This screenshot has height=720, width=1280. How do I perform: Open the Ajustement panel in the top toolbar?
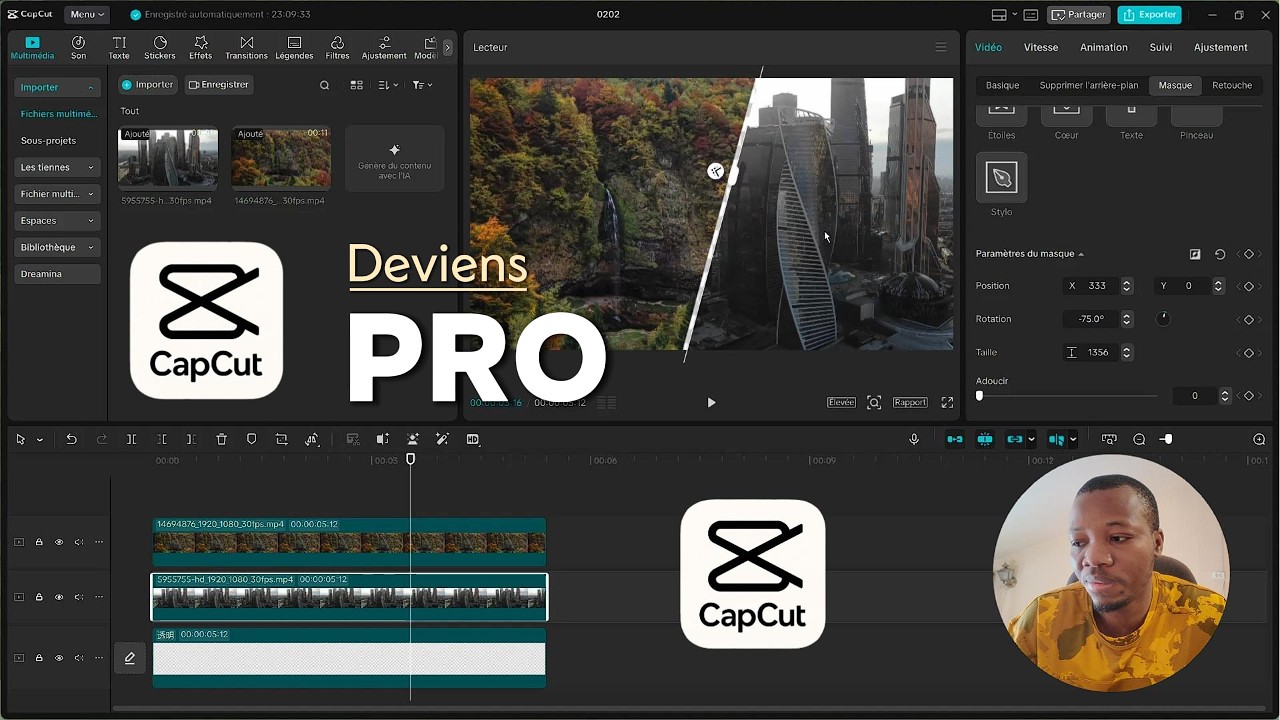384,48
